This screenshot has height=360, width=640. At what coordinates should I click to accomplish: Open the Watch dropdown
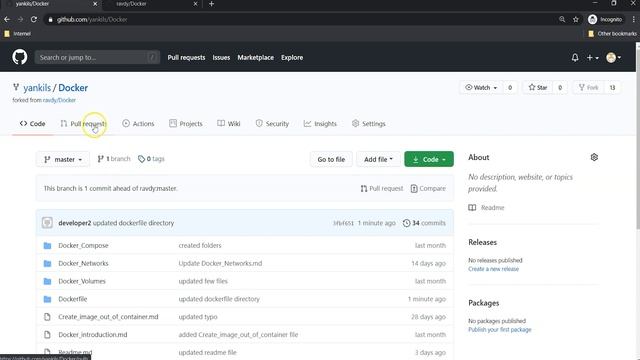482,87
